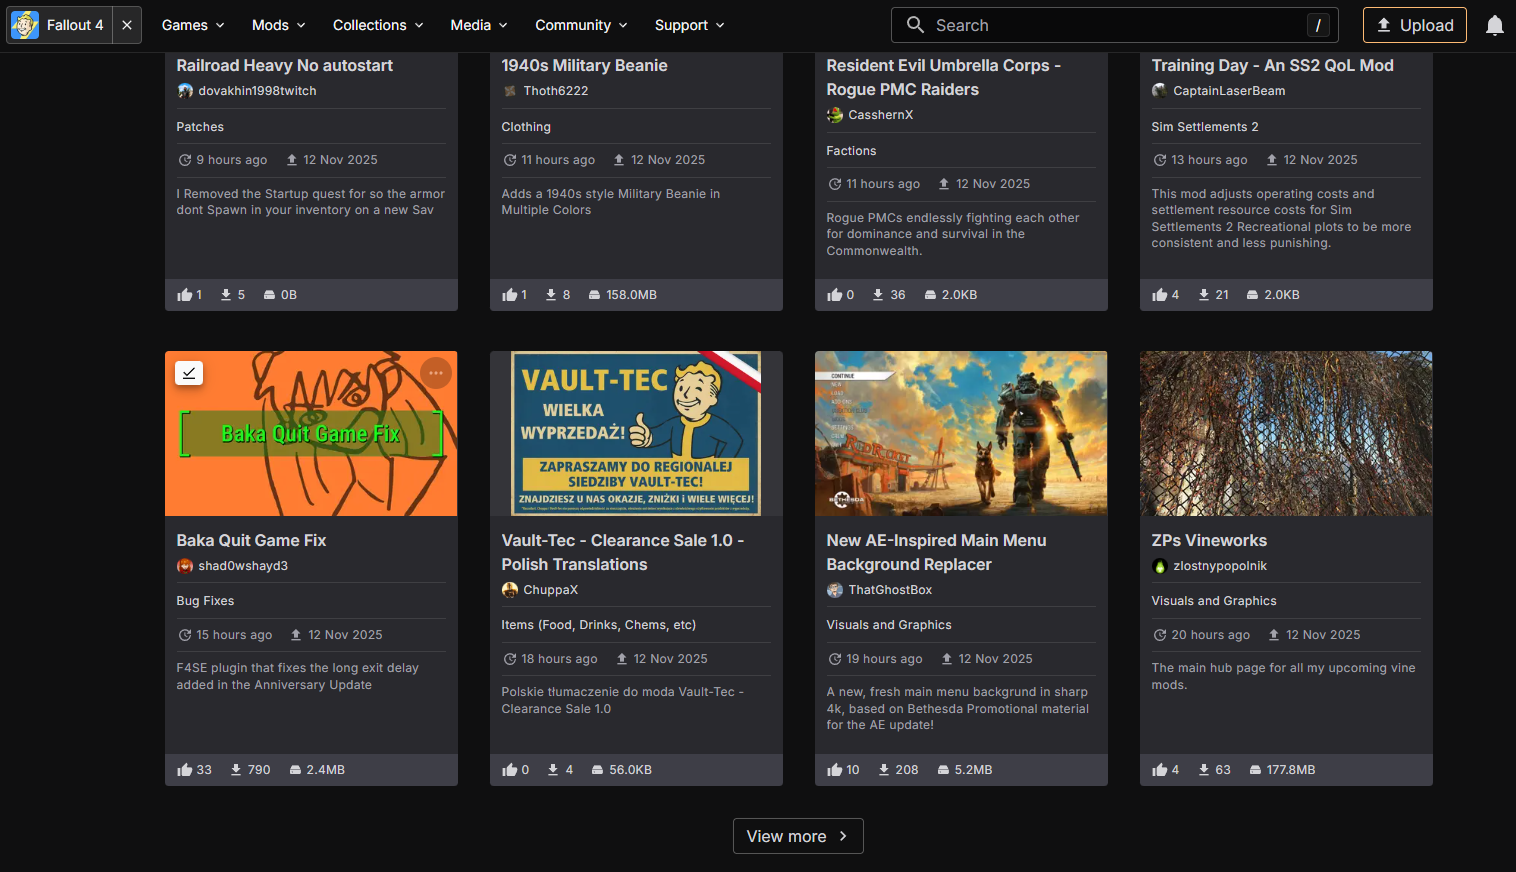Click the Fallout 4 game icon
1516x872 pixels.
25,25
